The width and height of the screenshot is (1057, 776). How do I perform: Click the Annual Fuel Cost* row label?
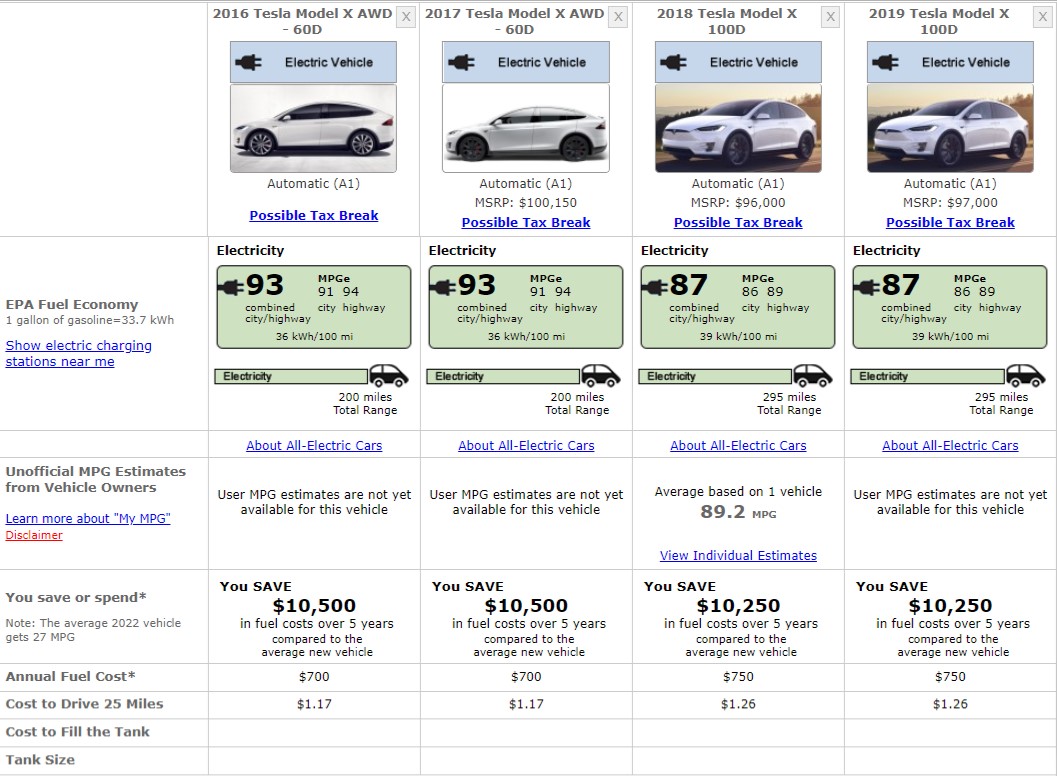[x=70, y=677]
